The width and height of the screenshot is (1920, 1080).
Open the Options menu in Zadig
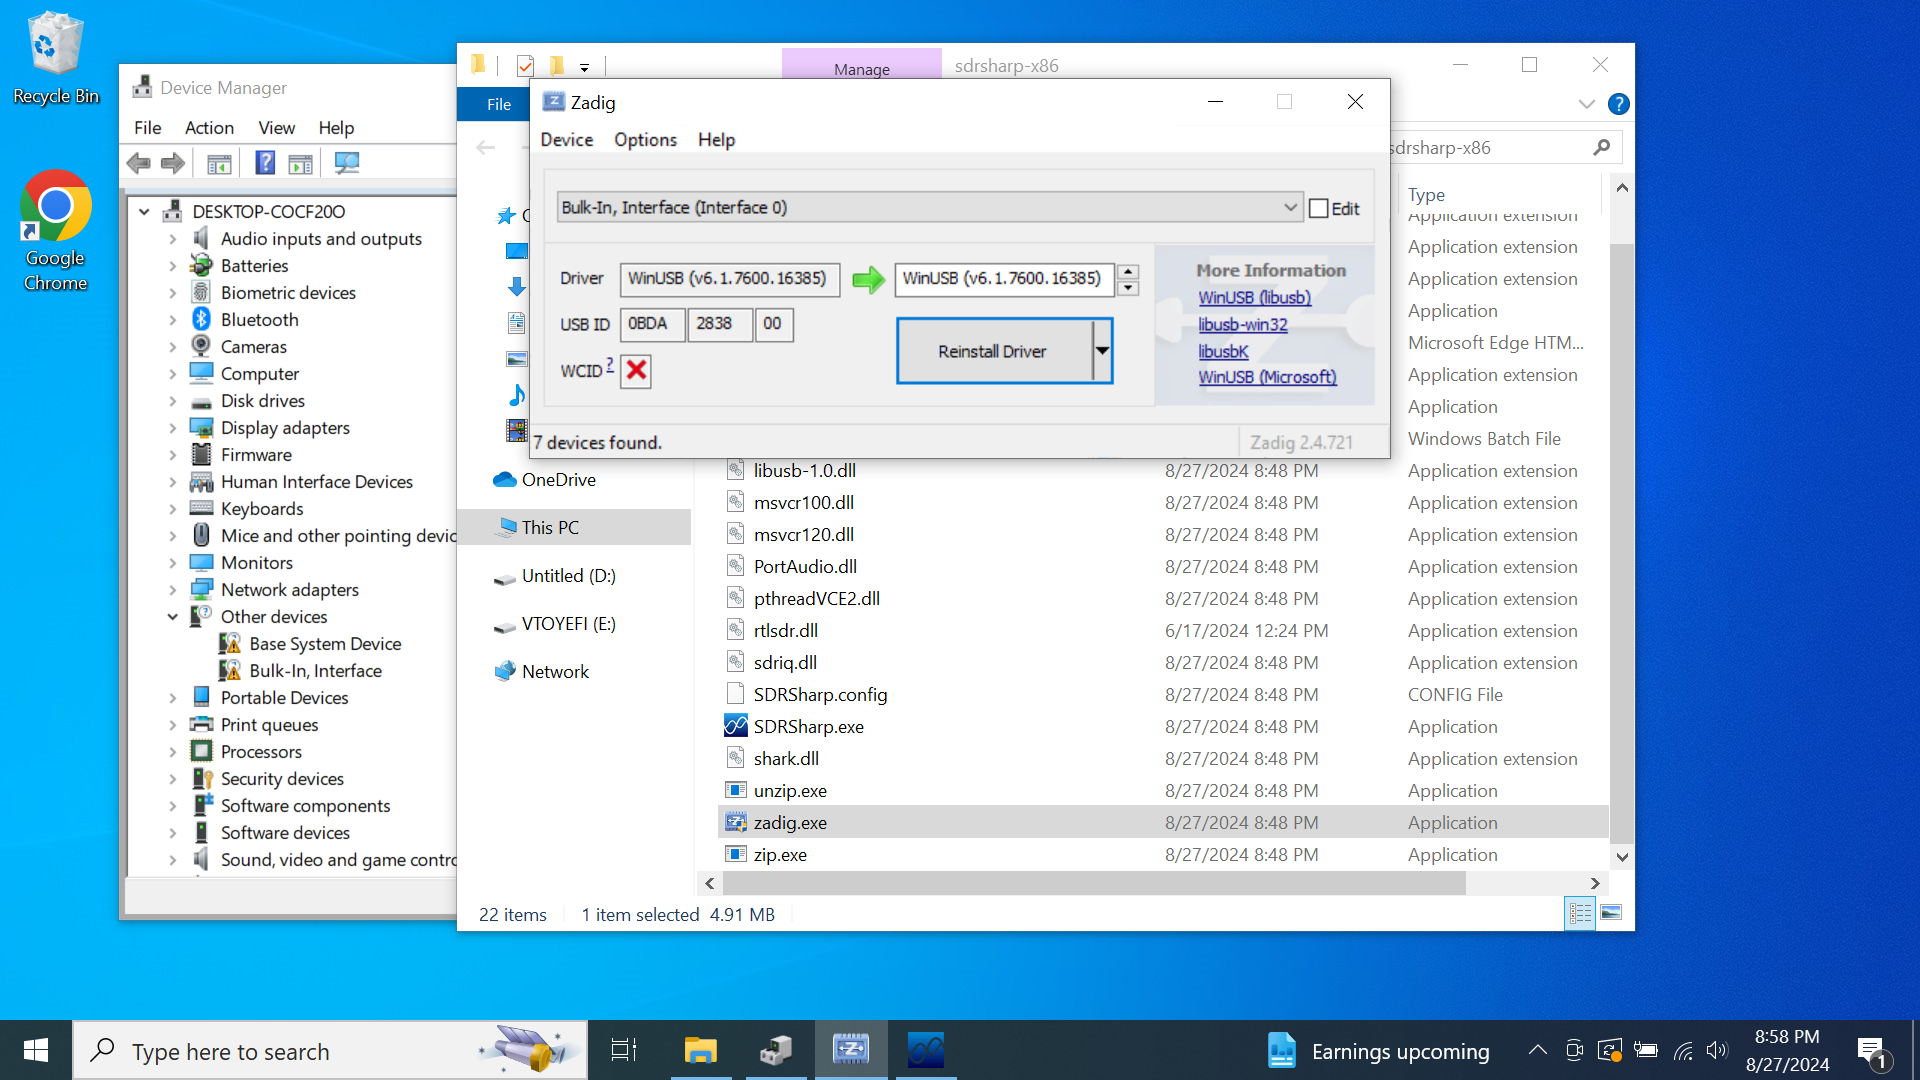coord(645,140)
